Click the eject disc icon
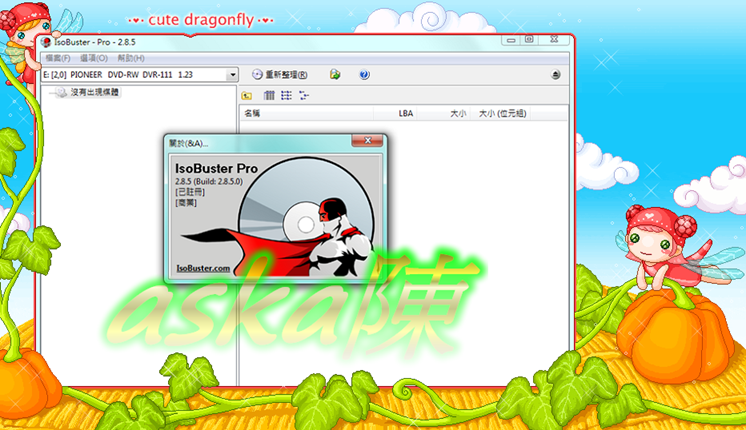This screenshot has width=746, height=430. [555, 75]
